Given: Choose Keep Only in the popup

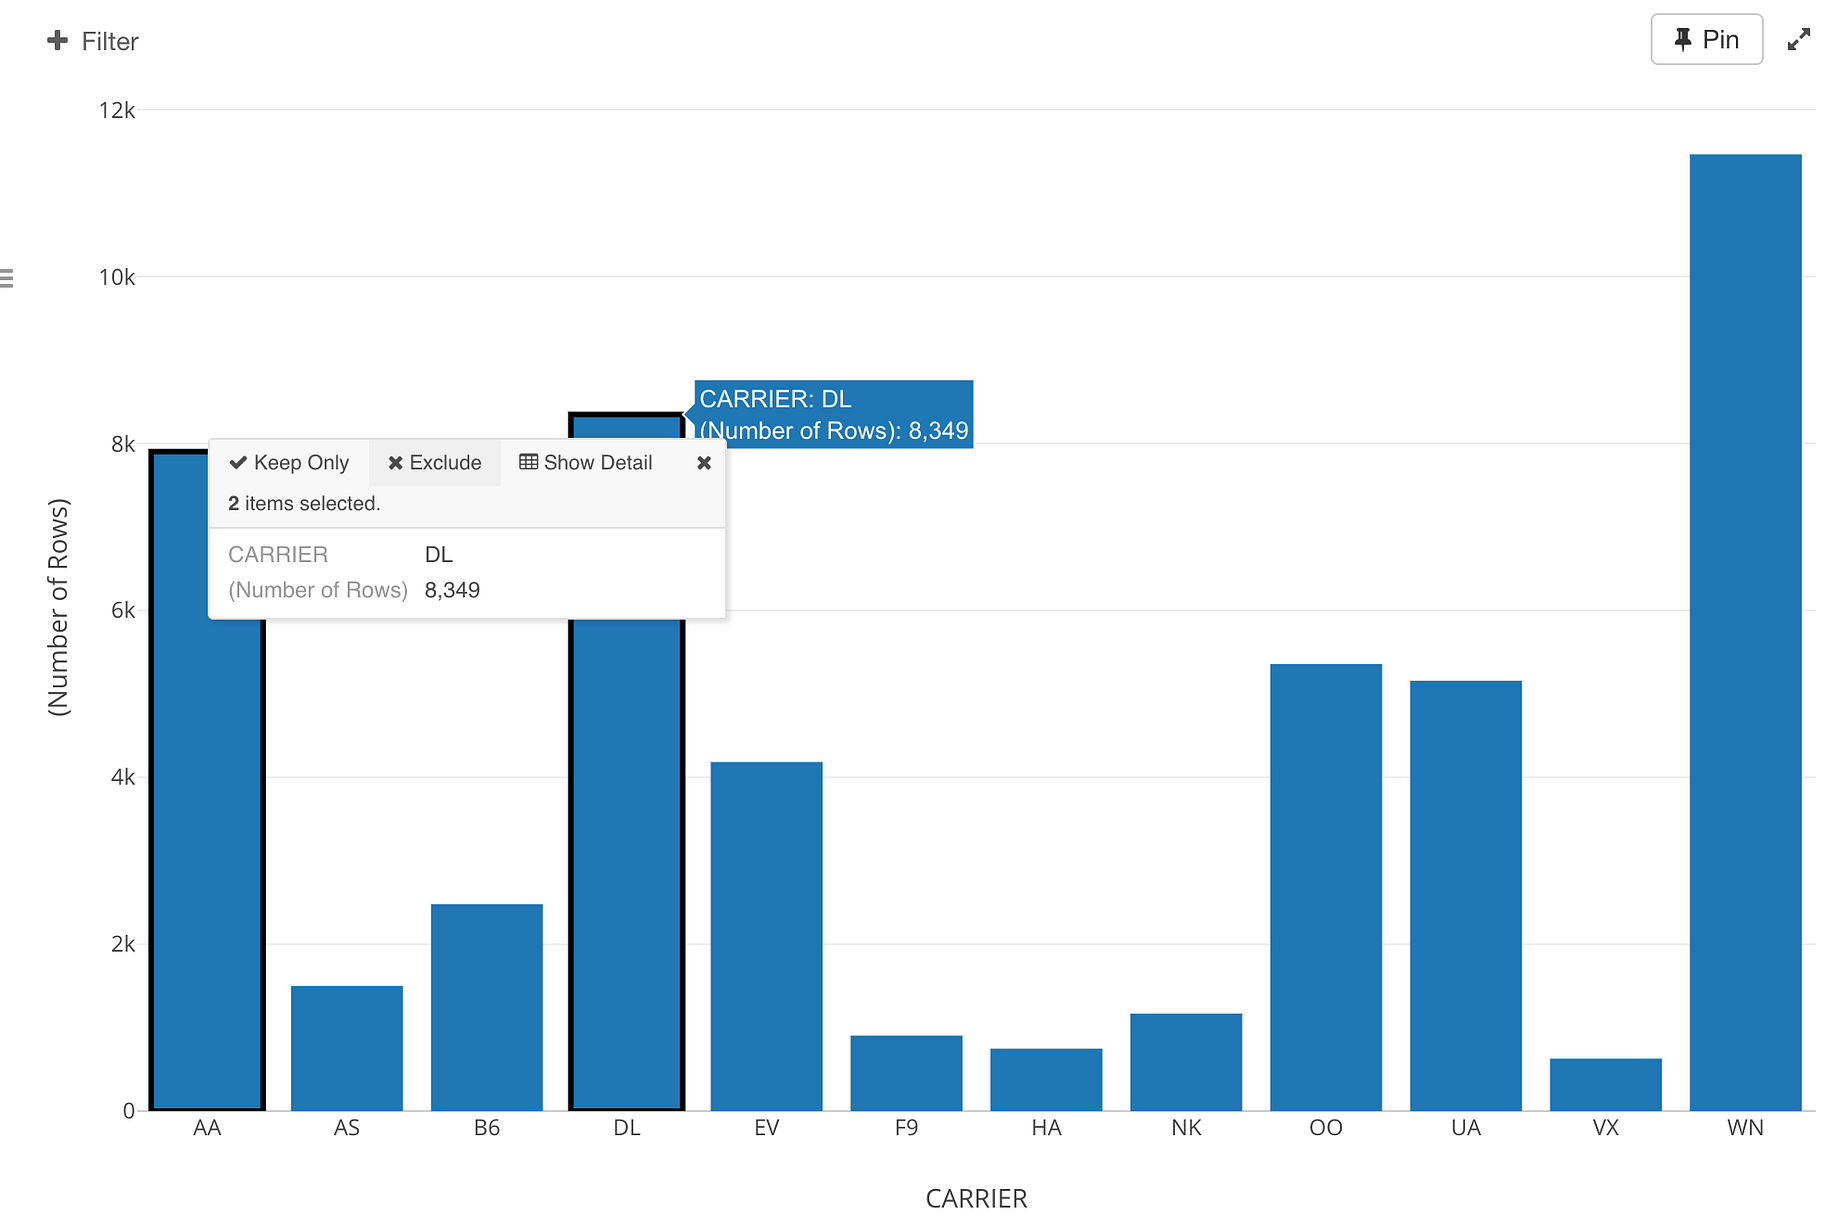Looking at the screenshot, I should pyautogui.click(x=289, y=462).
